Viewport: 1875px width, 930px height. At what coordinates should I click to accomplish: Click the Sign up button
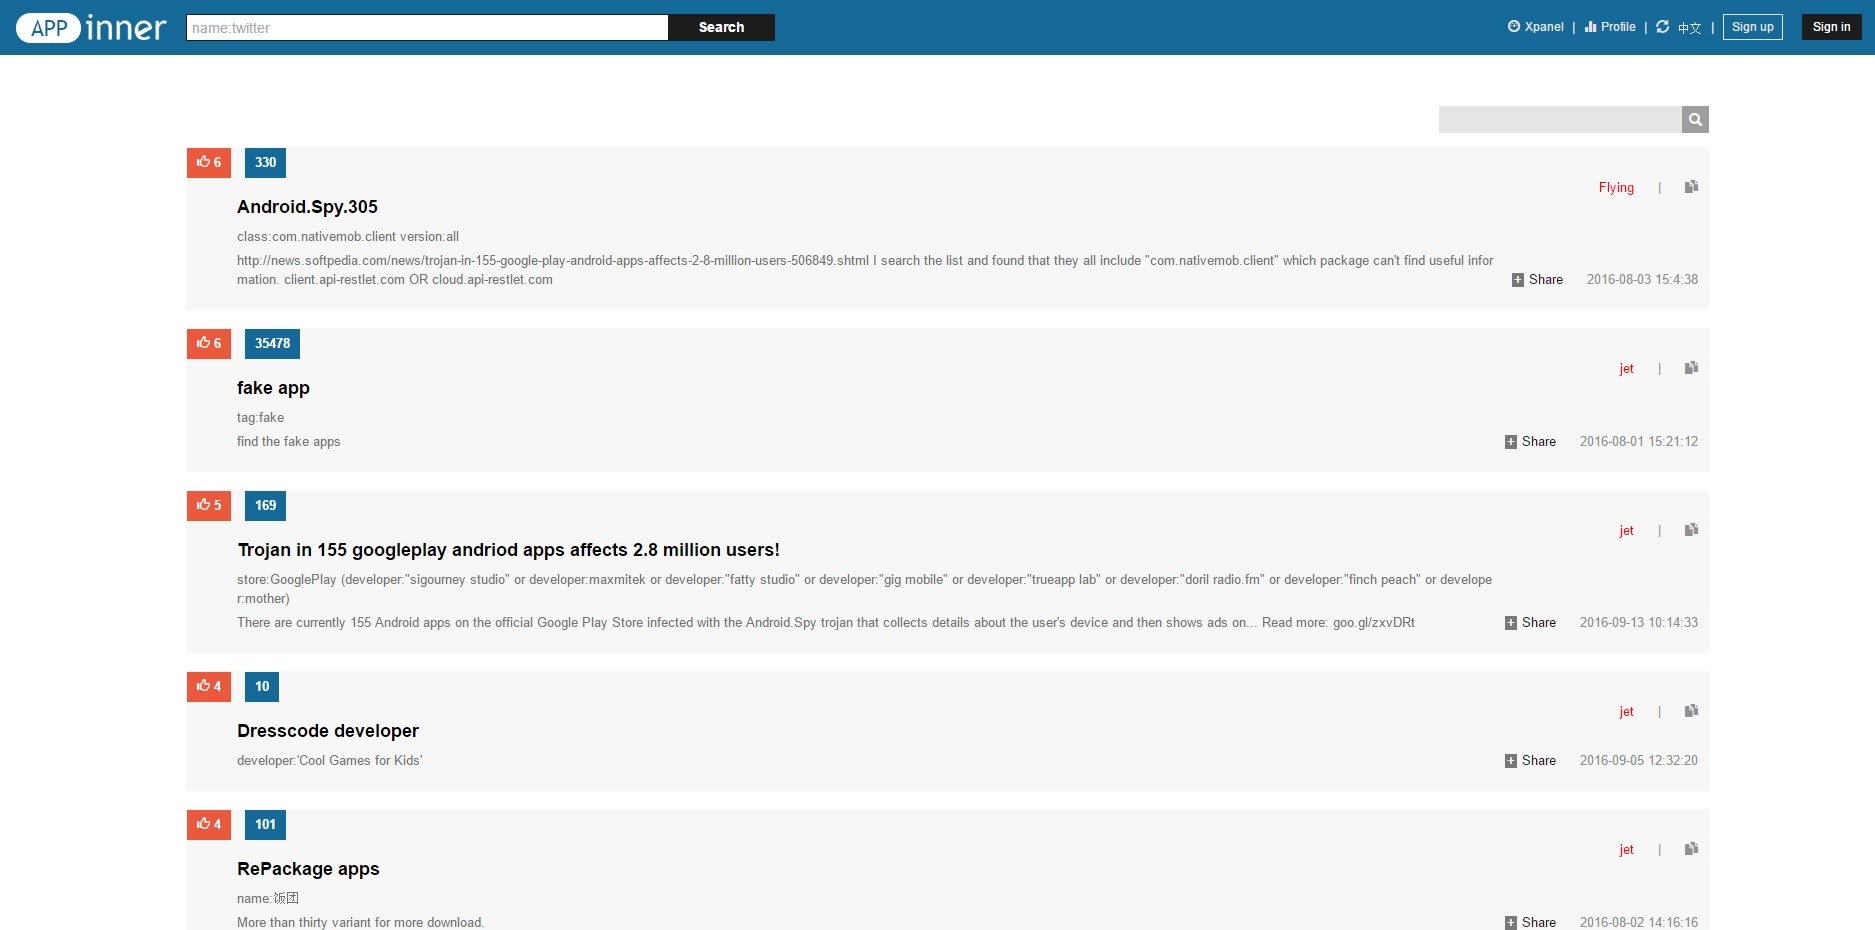point(1753,27)
